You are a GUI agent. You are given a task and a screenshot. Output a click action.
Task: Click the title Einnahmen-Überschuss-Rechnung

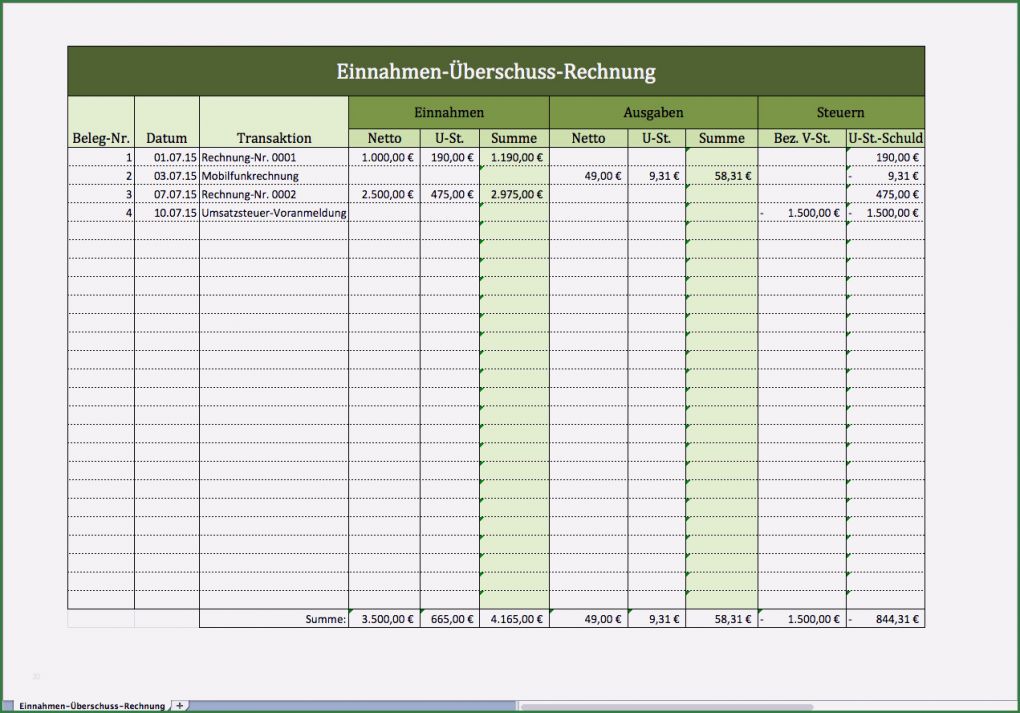pos(497,70)
